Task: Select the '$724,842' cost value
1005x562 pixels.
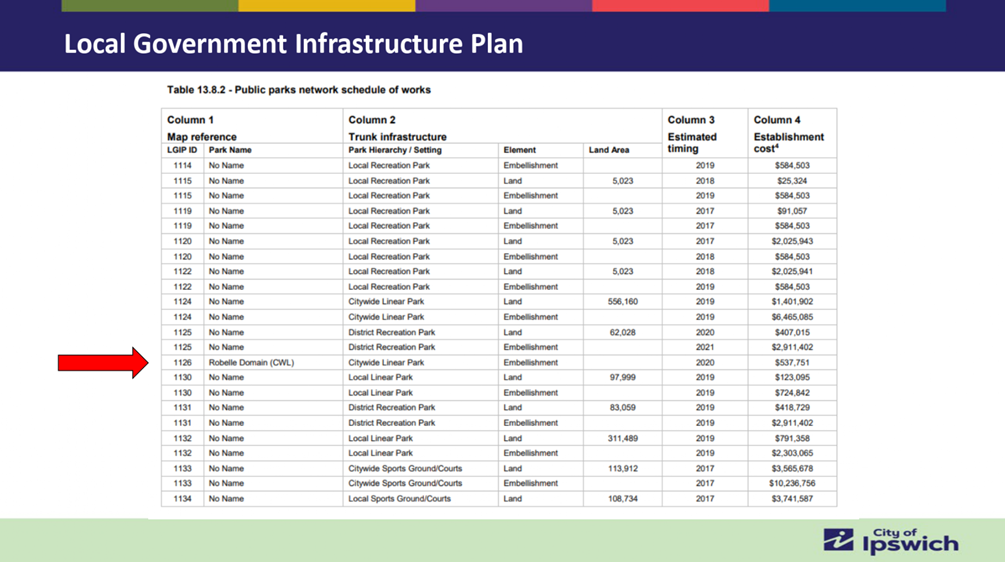Action: point(792,393)
